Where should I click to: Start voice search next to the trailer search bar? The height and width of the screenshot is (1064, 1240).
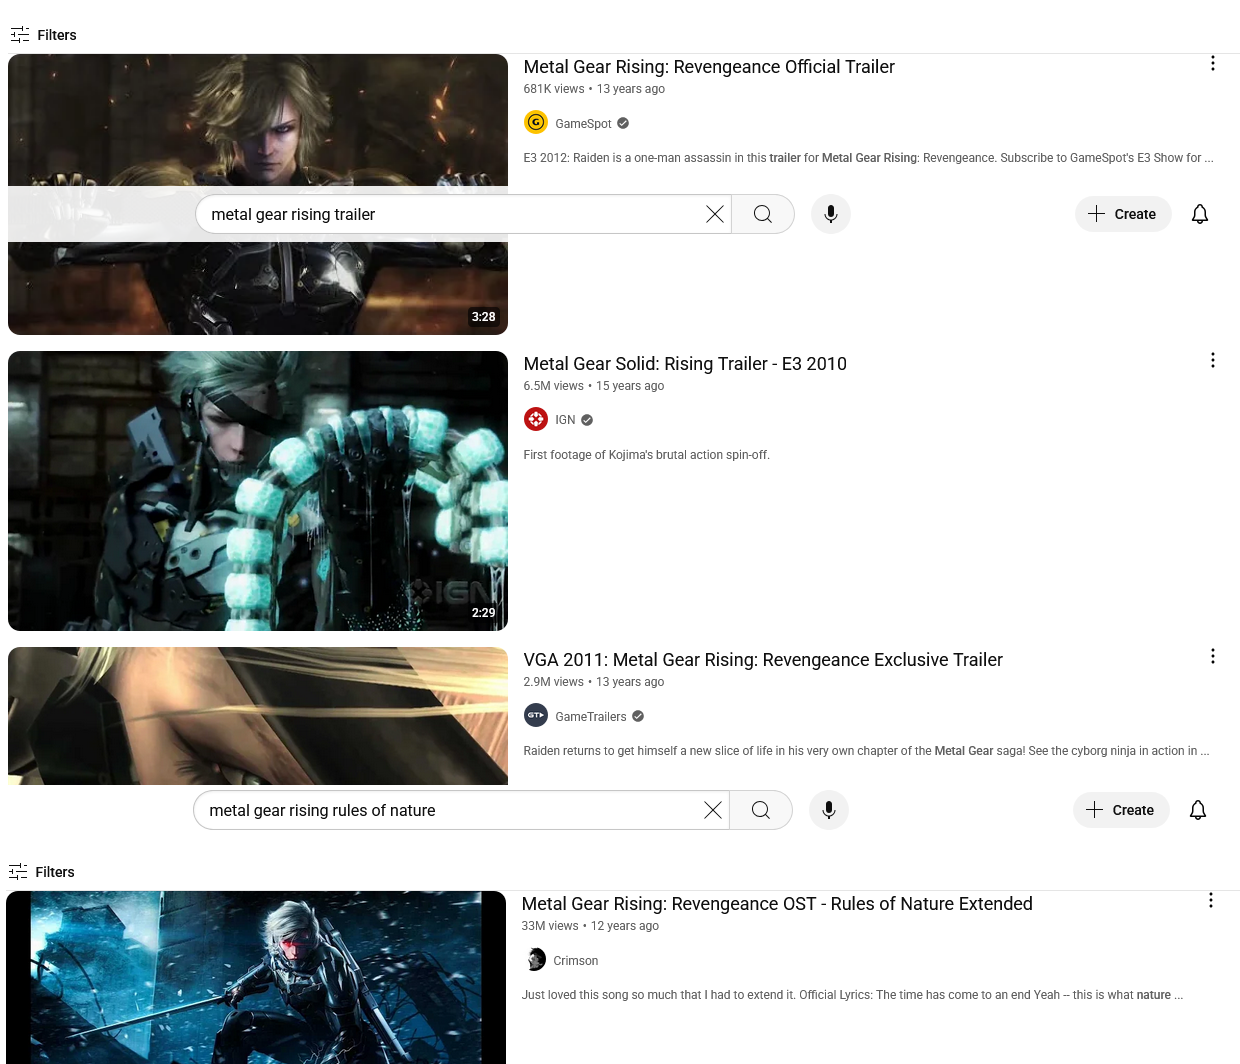[x=831, y=214]
